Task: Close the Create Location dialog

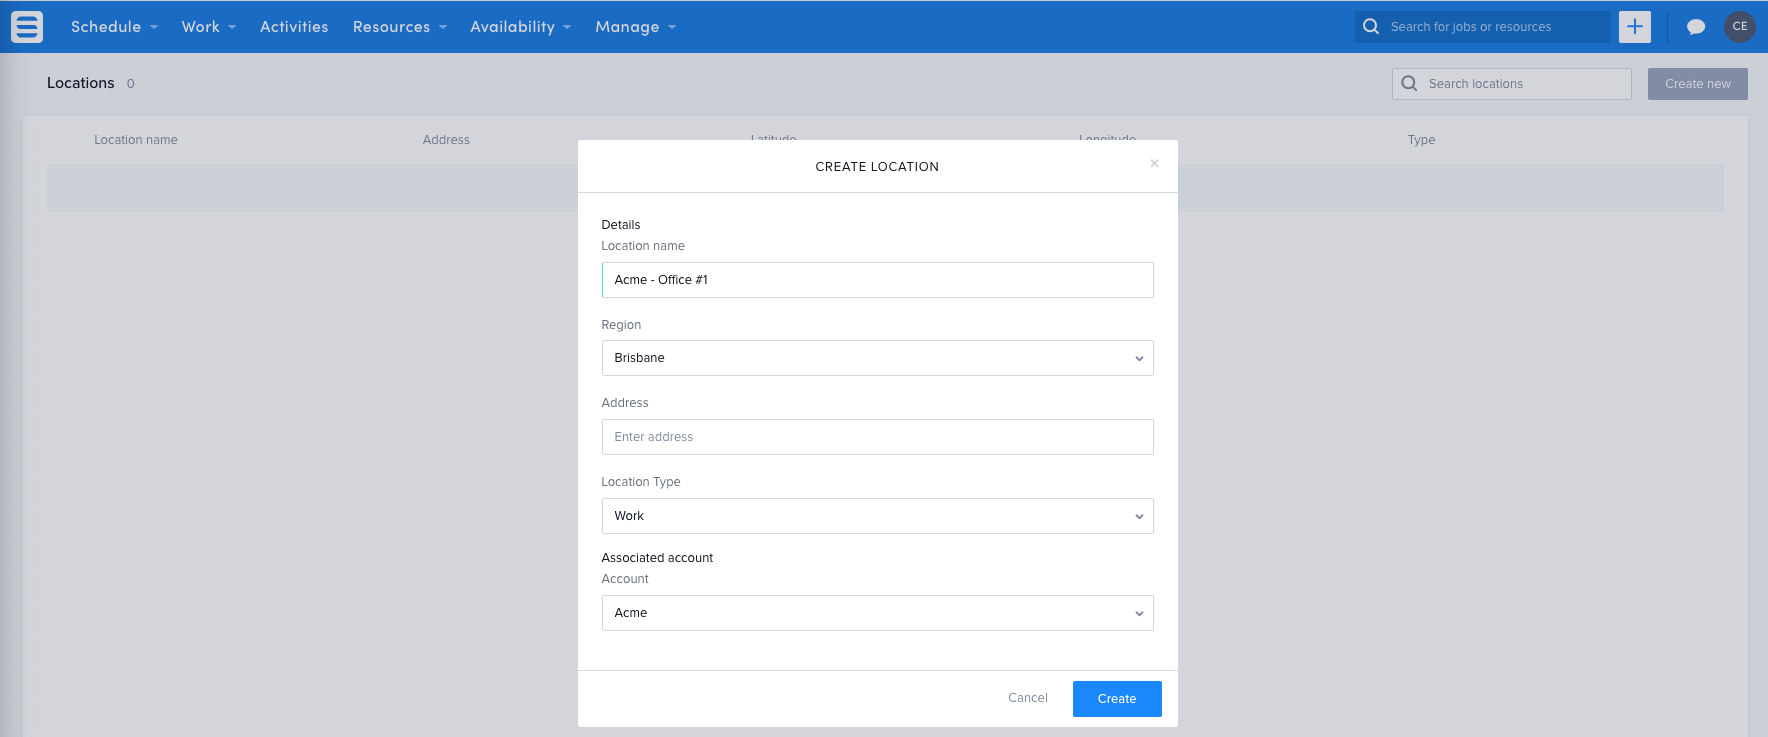Action: tap(1154, 163)
